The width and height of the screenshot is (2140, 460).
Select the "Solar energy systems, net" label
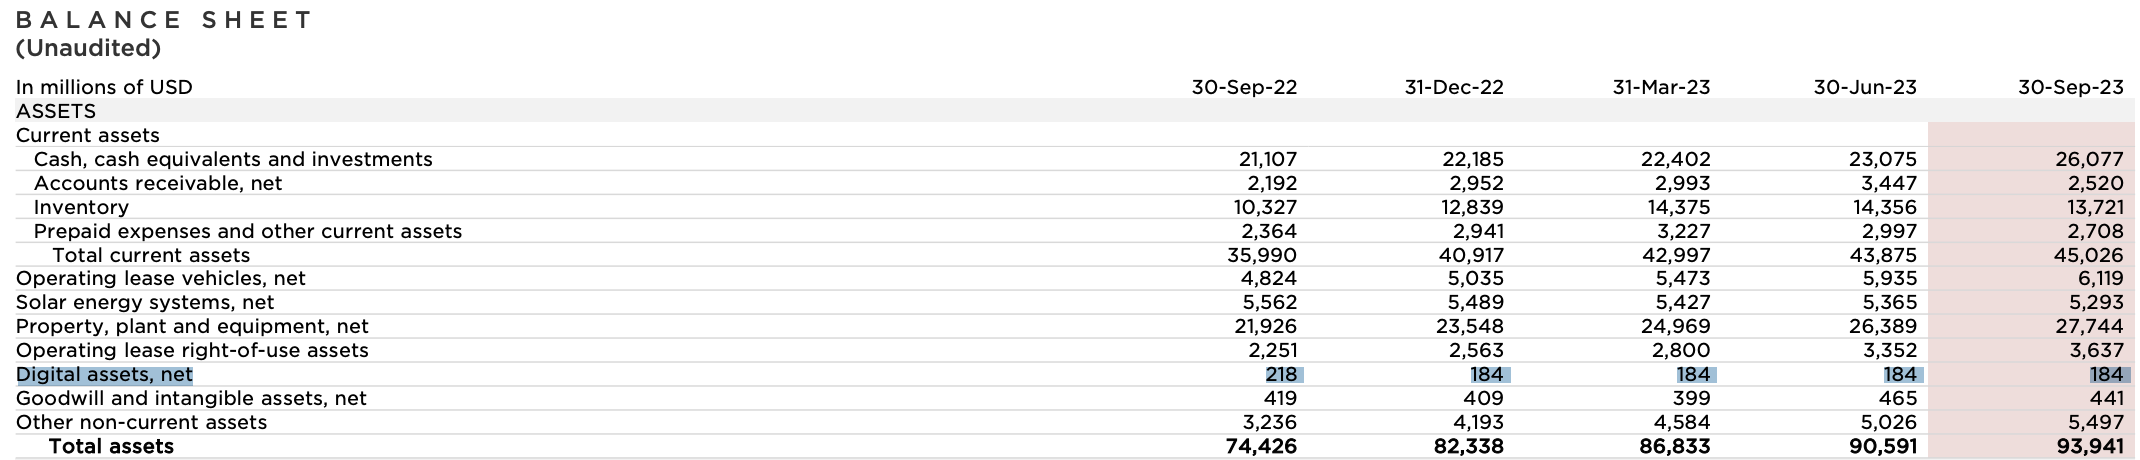click(145, 303)
